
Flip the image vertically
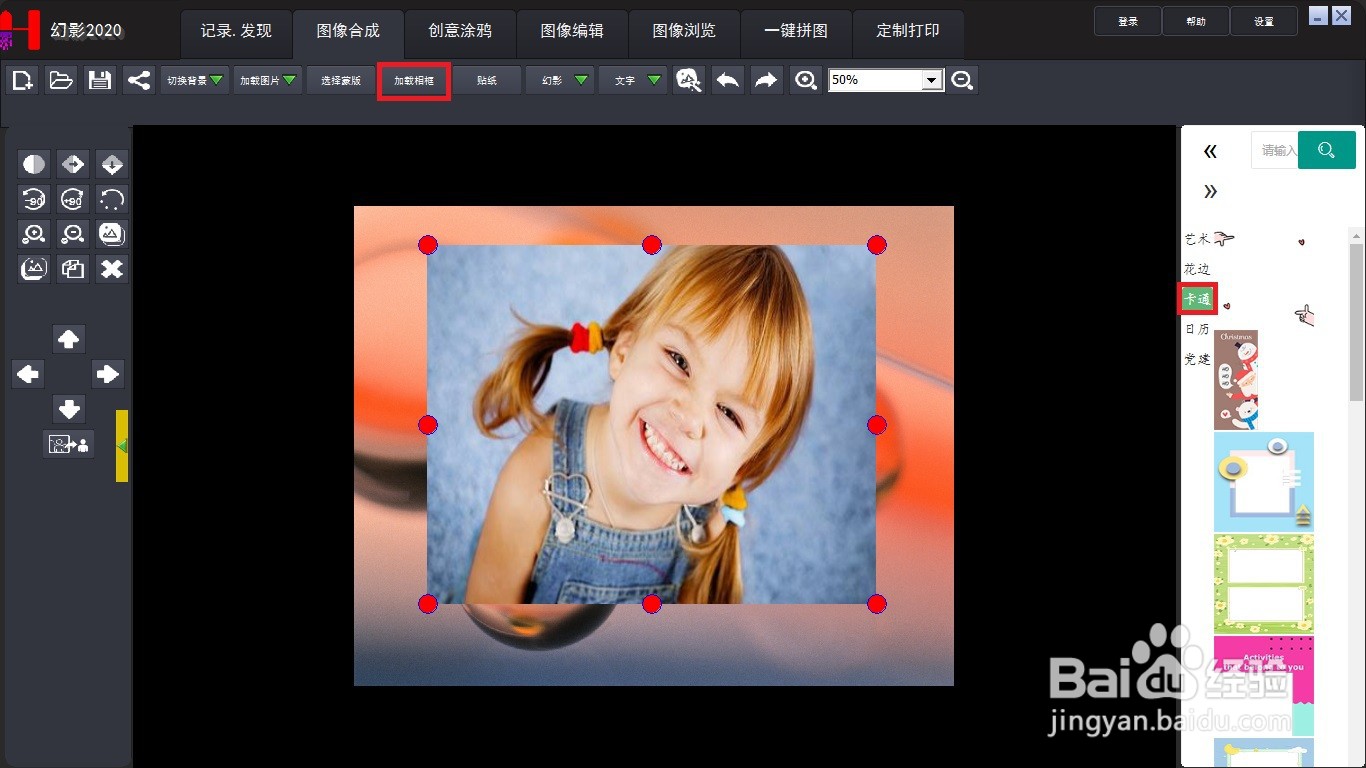112,164
